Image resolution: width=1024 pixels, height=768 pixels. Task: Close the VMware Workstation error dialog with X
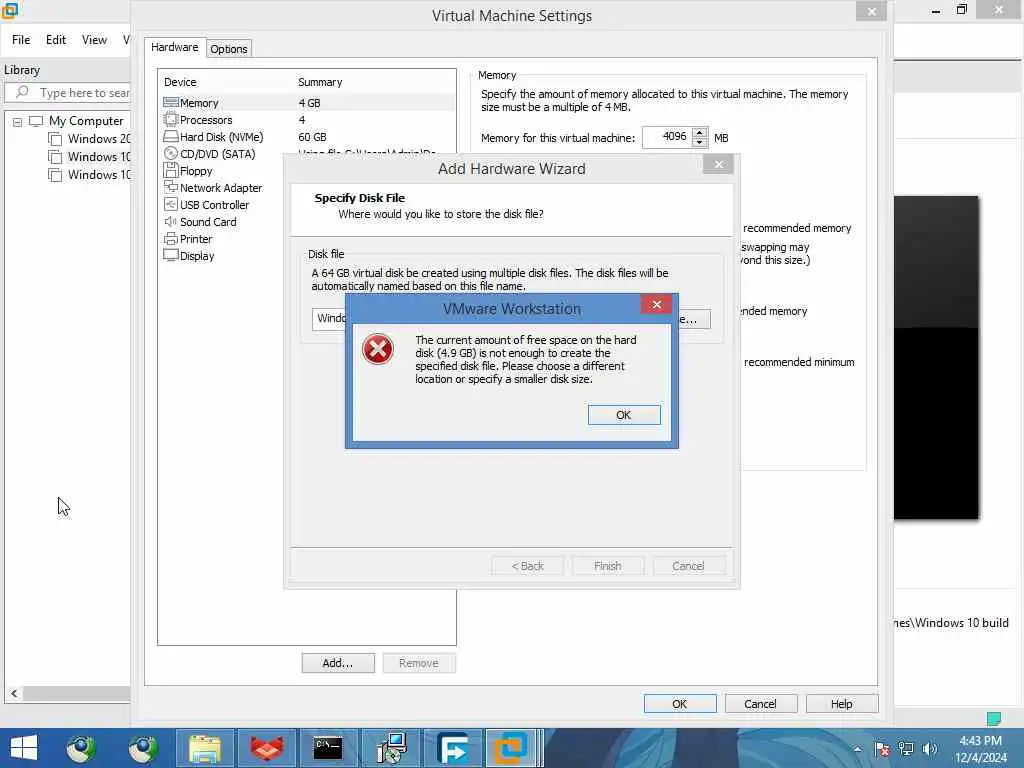656,305
